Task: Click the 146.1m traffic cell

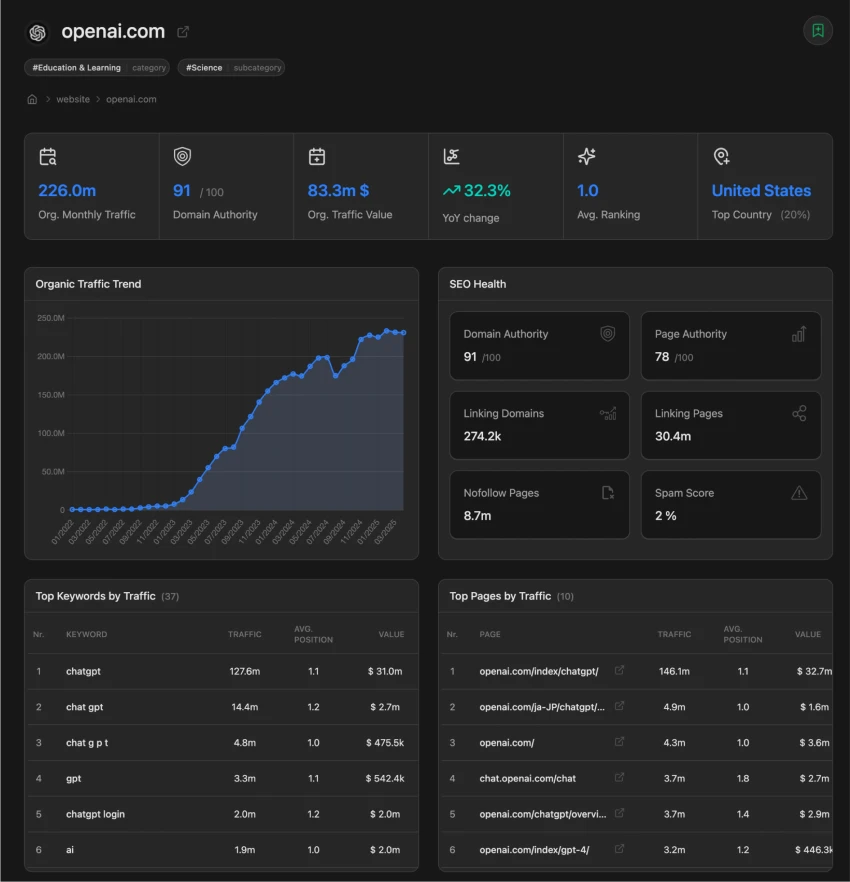Action: (674, 671)
